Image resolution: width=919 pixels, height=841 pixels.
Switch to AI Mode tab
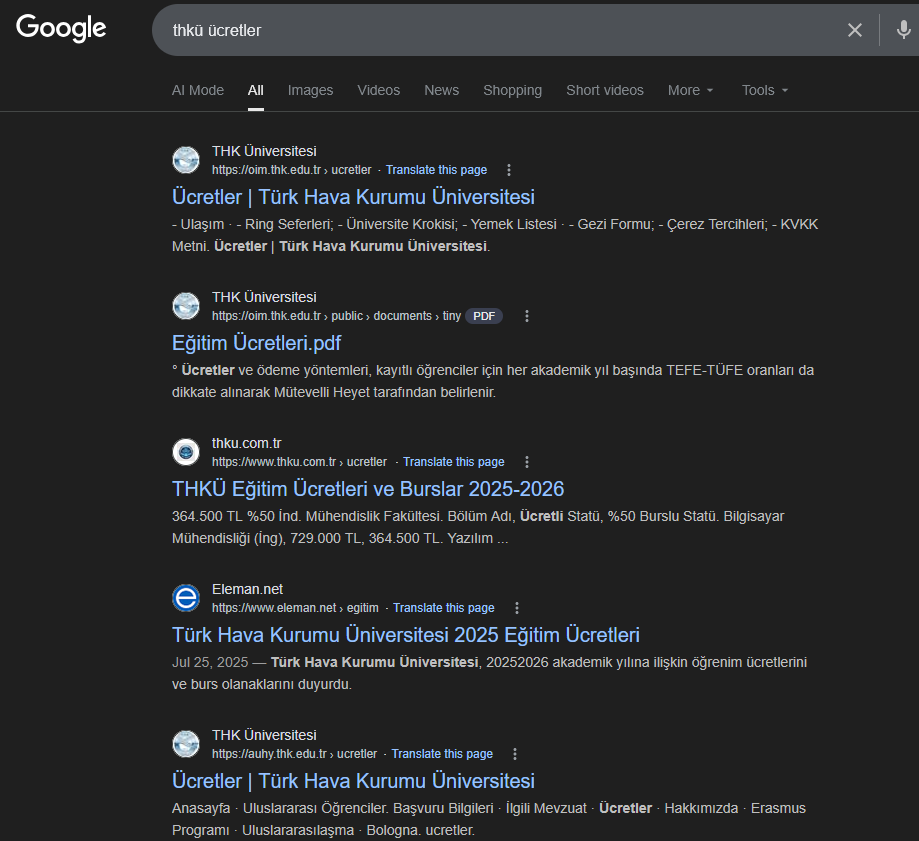coord(198,90)
